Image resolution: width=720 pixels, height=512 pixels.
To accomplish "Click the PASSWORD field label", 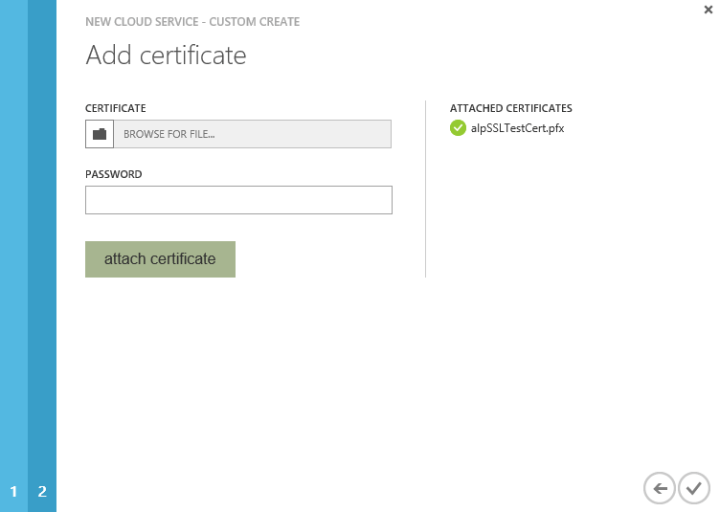I will [x=113, y=174].
